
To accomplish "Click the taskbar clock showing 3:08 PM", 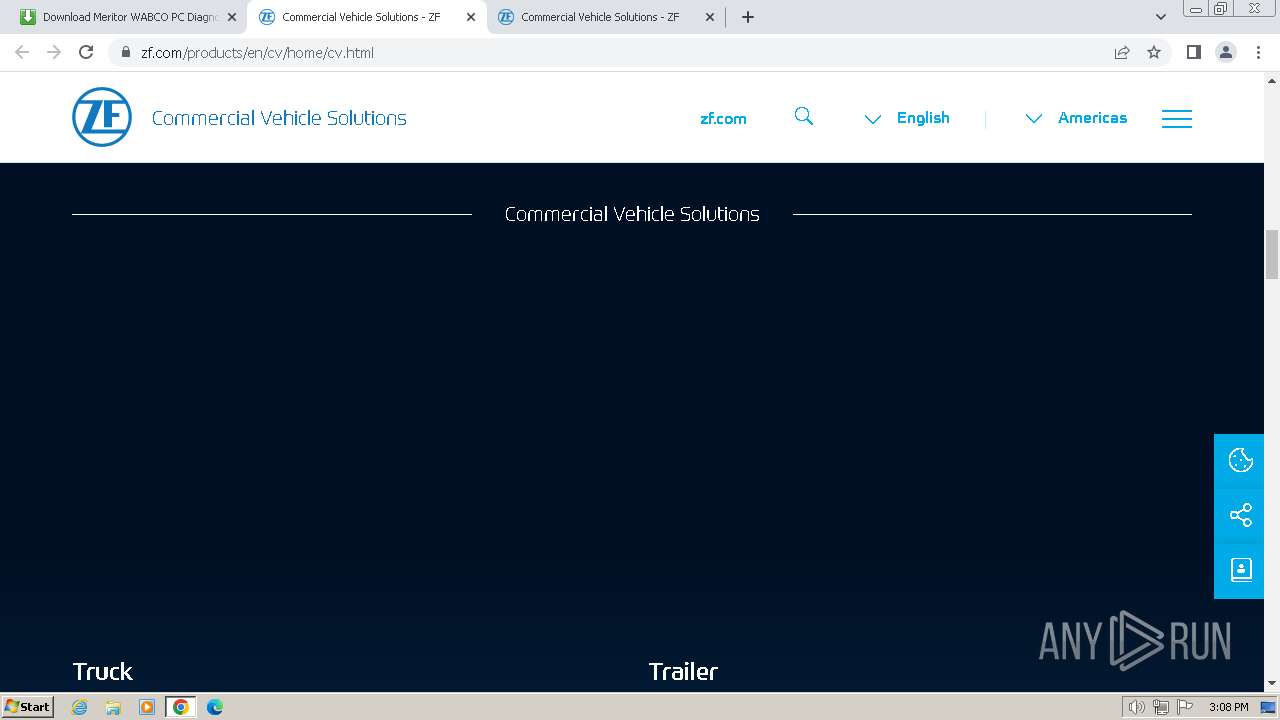I will [x=1228, y=707].
